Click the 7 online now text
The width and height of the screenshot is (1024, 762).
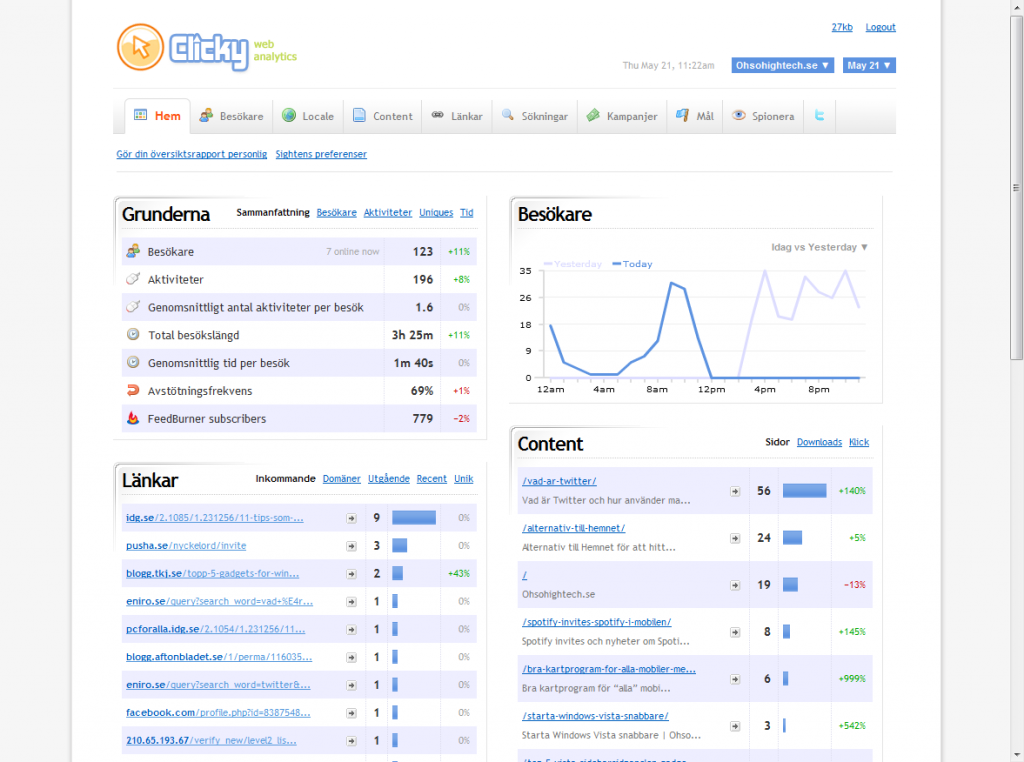(353, 252)
